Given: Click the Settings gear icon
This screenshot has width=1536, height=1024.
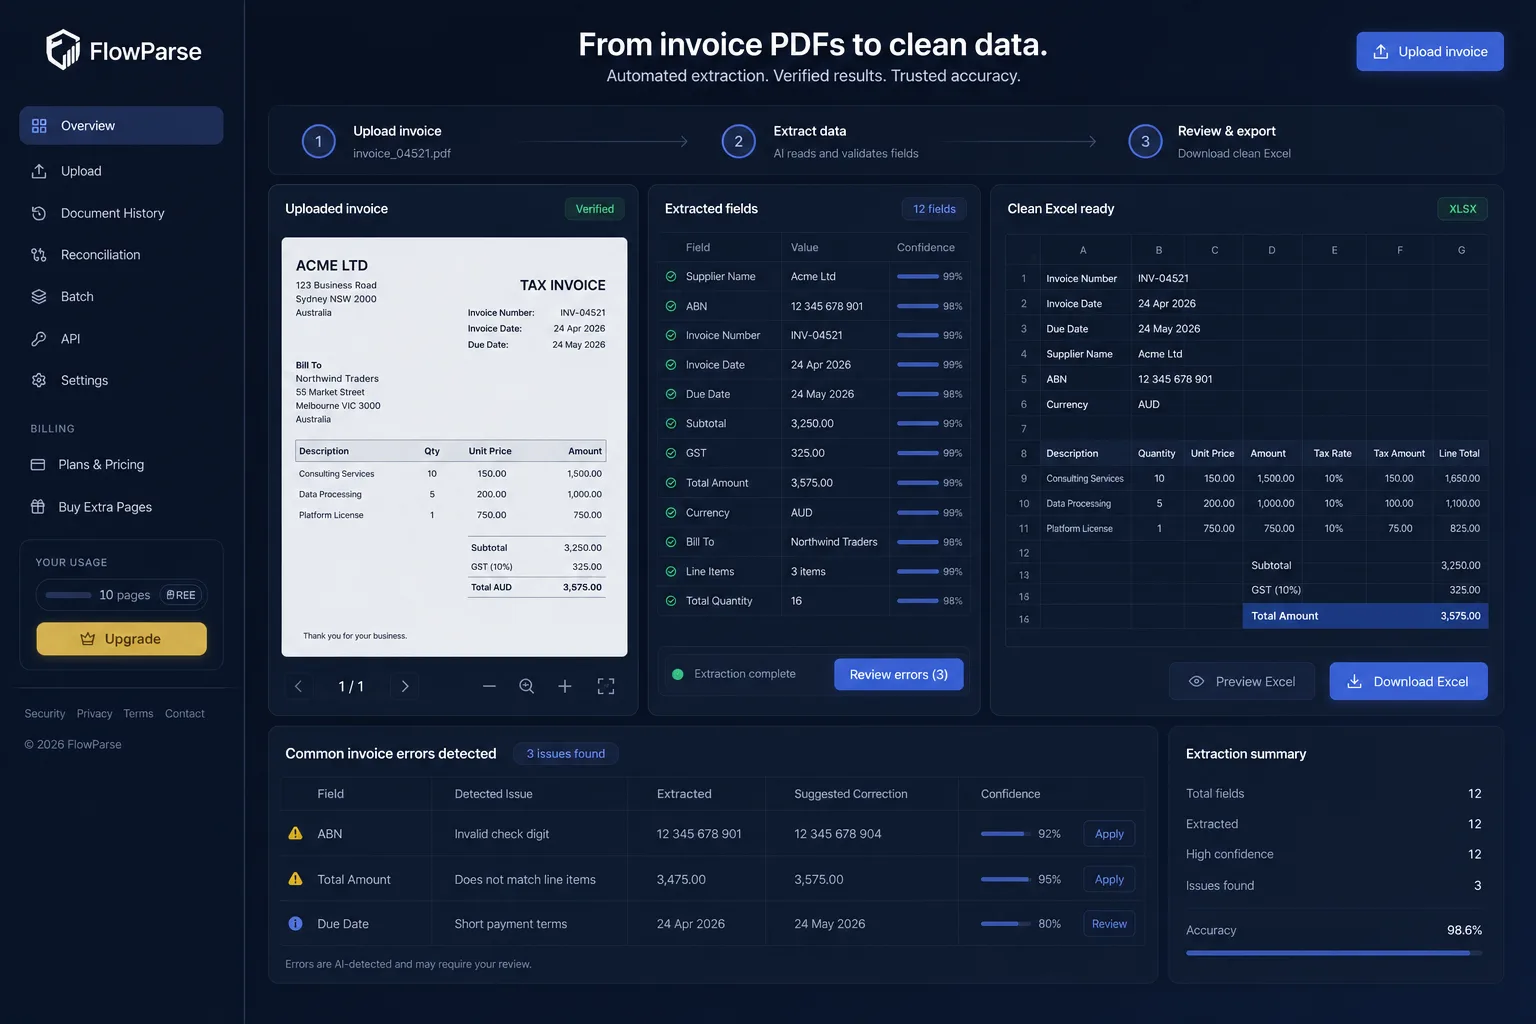Looking at the screenshot, I should click(39, 380).
